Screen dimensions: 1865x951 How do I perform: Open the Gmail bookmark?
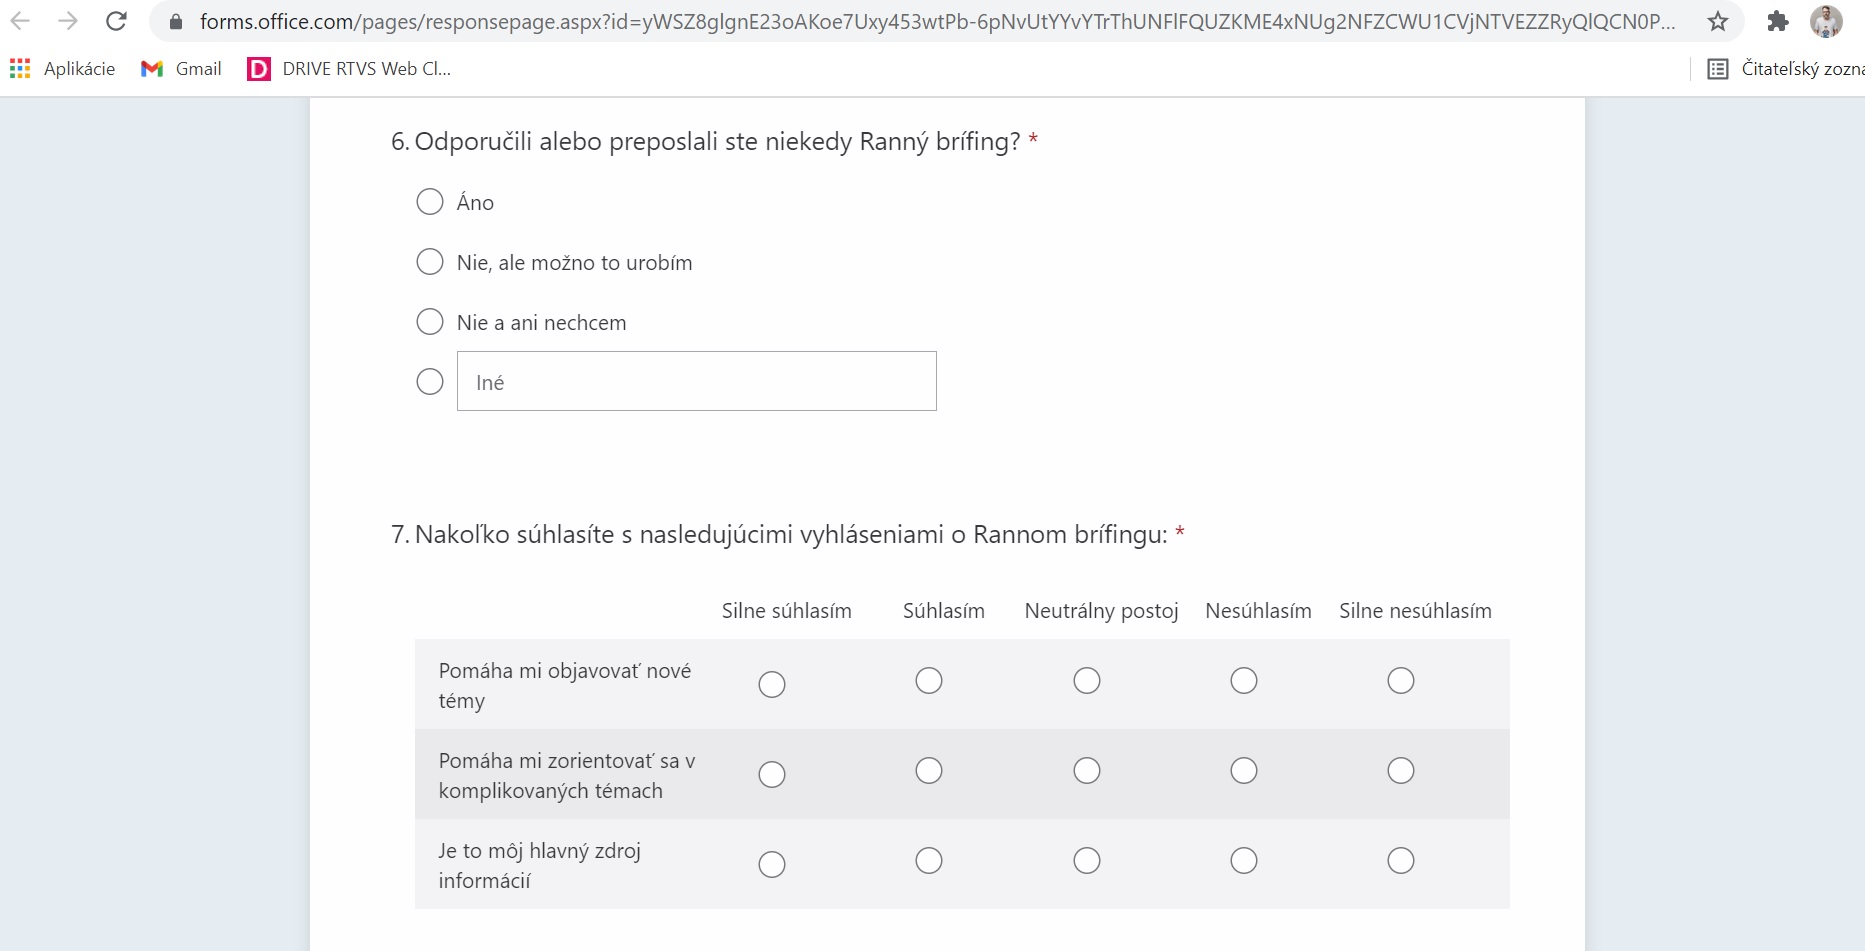pos(182,69)
